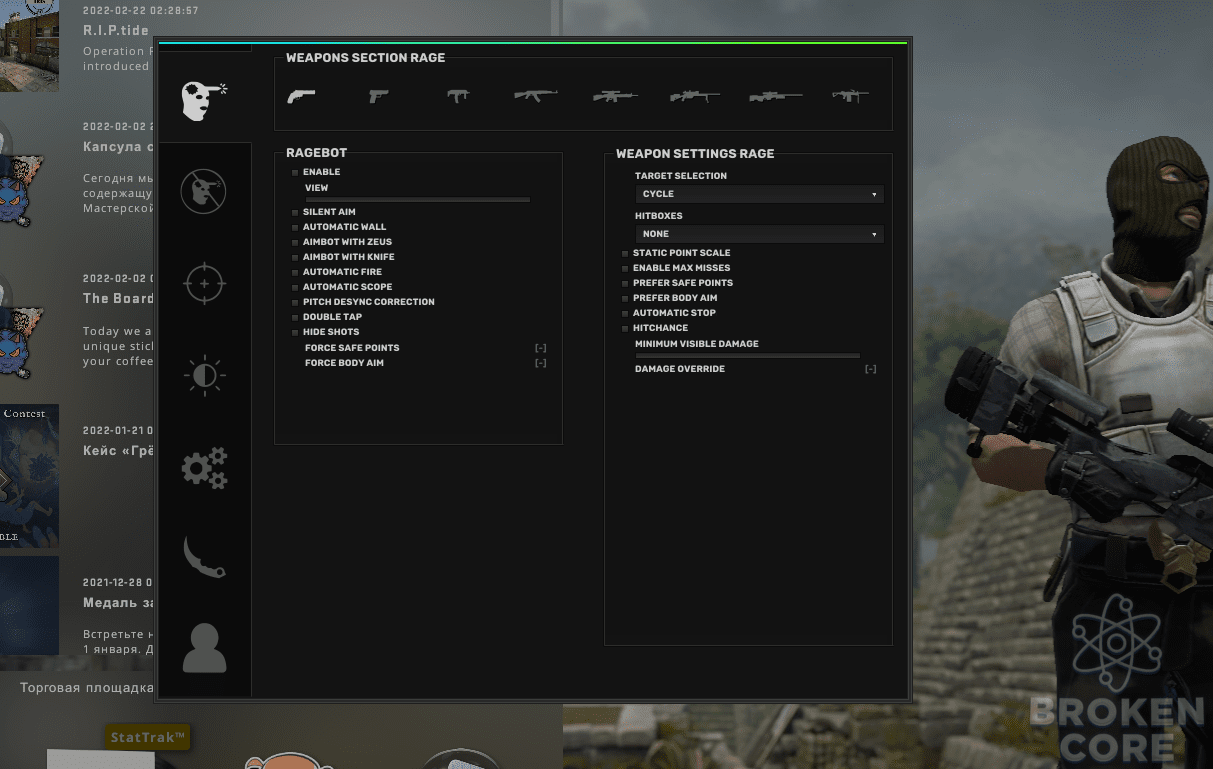Toggle the Hide Shots checkbox
Screen dimensions: 1213x769
coord(295,333)
